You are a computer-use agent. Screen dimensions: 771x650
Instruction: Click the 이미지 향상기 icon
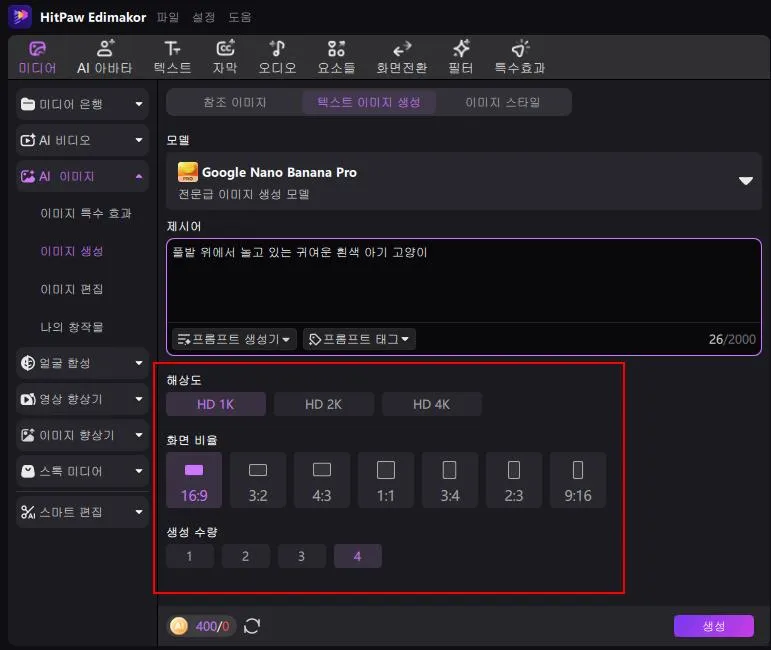[28, 435]
